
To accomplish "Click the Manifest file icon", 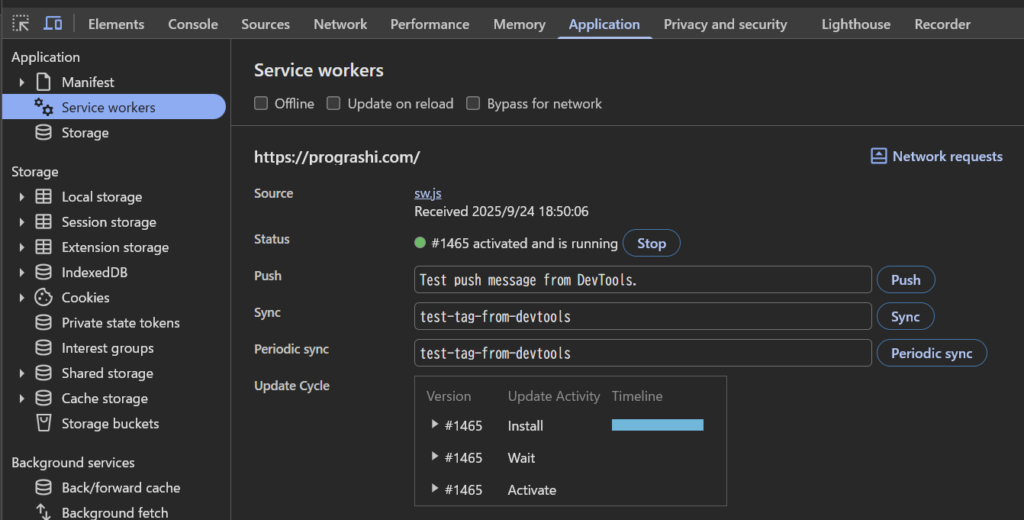I will (x=43, y=82).
